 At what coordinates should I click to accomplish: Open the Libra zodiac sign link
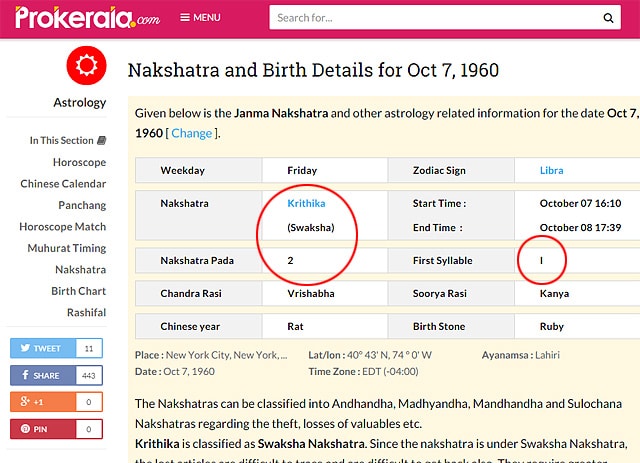click(x=551, y=170)
